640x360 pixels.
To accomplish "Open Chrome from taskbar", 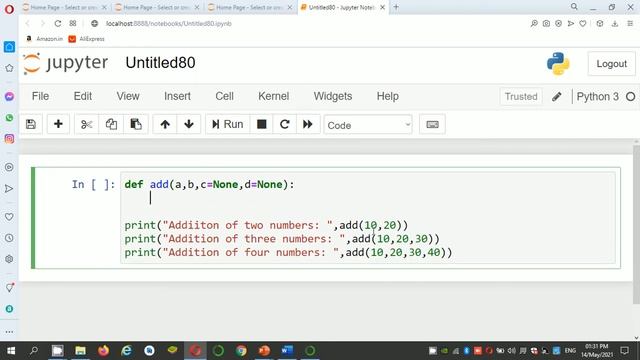I will 241,351.
